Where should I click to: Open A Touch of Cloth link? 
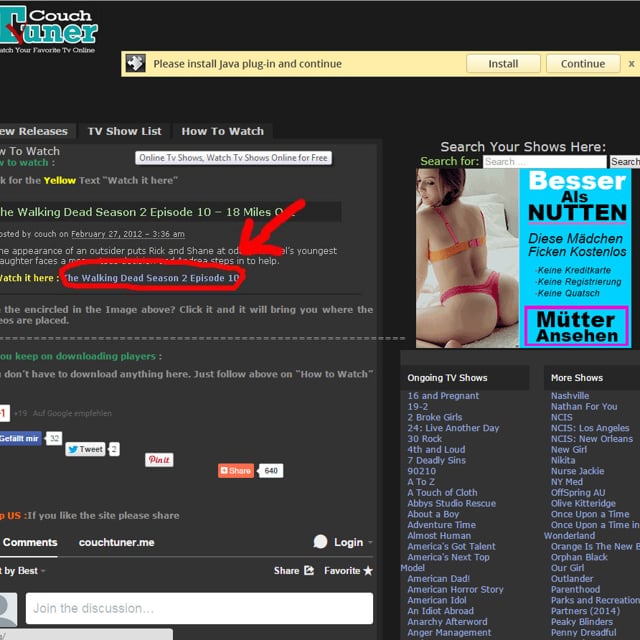point(442,492)
